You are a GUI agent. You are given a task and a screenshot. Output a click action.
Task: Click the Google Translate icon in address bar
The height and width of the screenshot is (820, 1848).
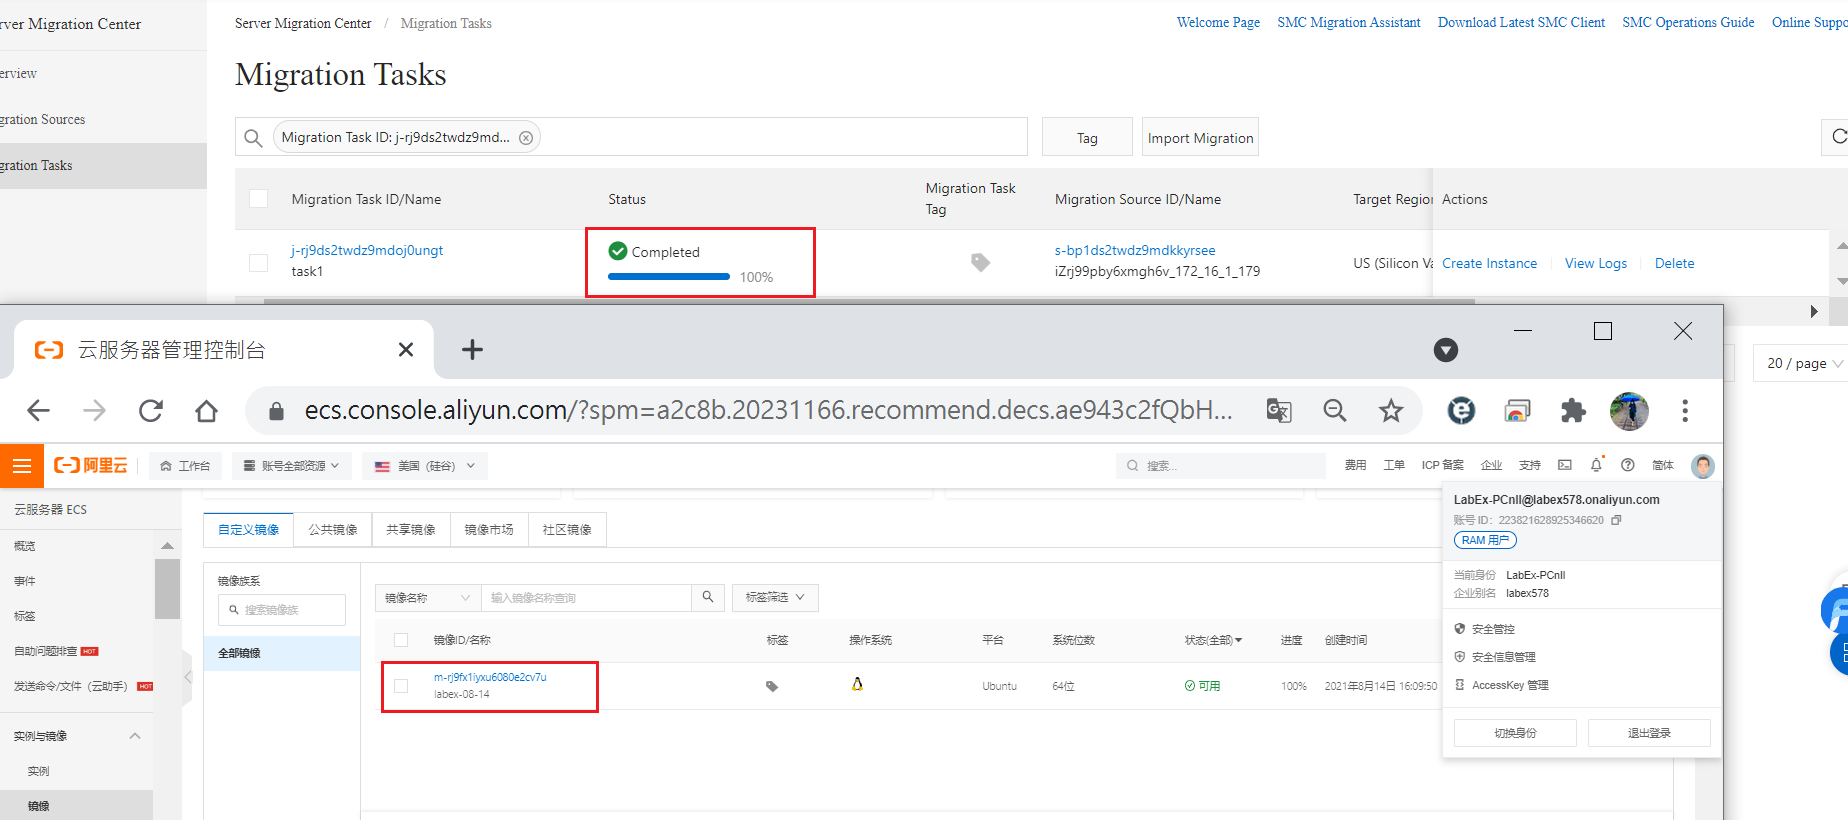coord(1279,410)
